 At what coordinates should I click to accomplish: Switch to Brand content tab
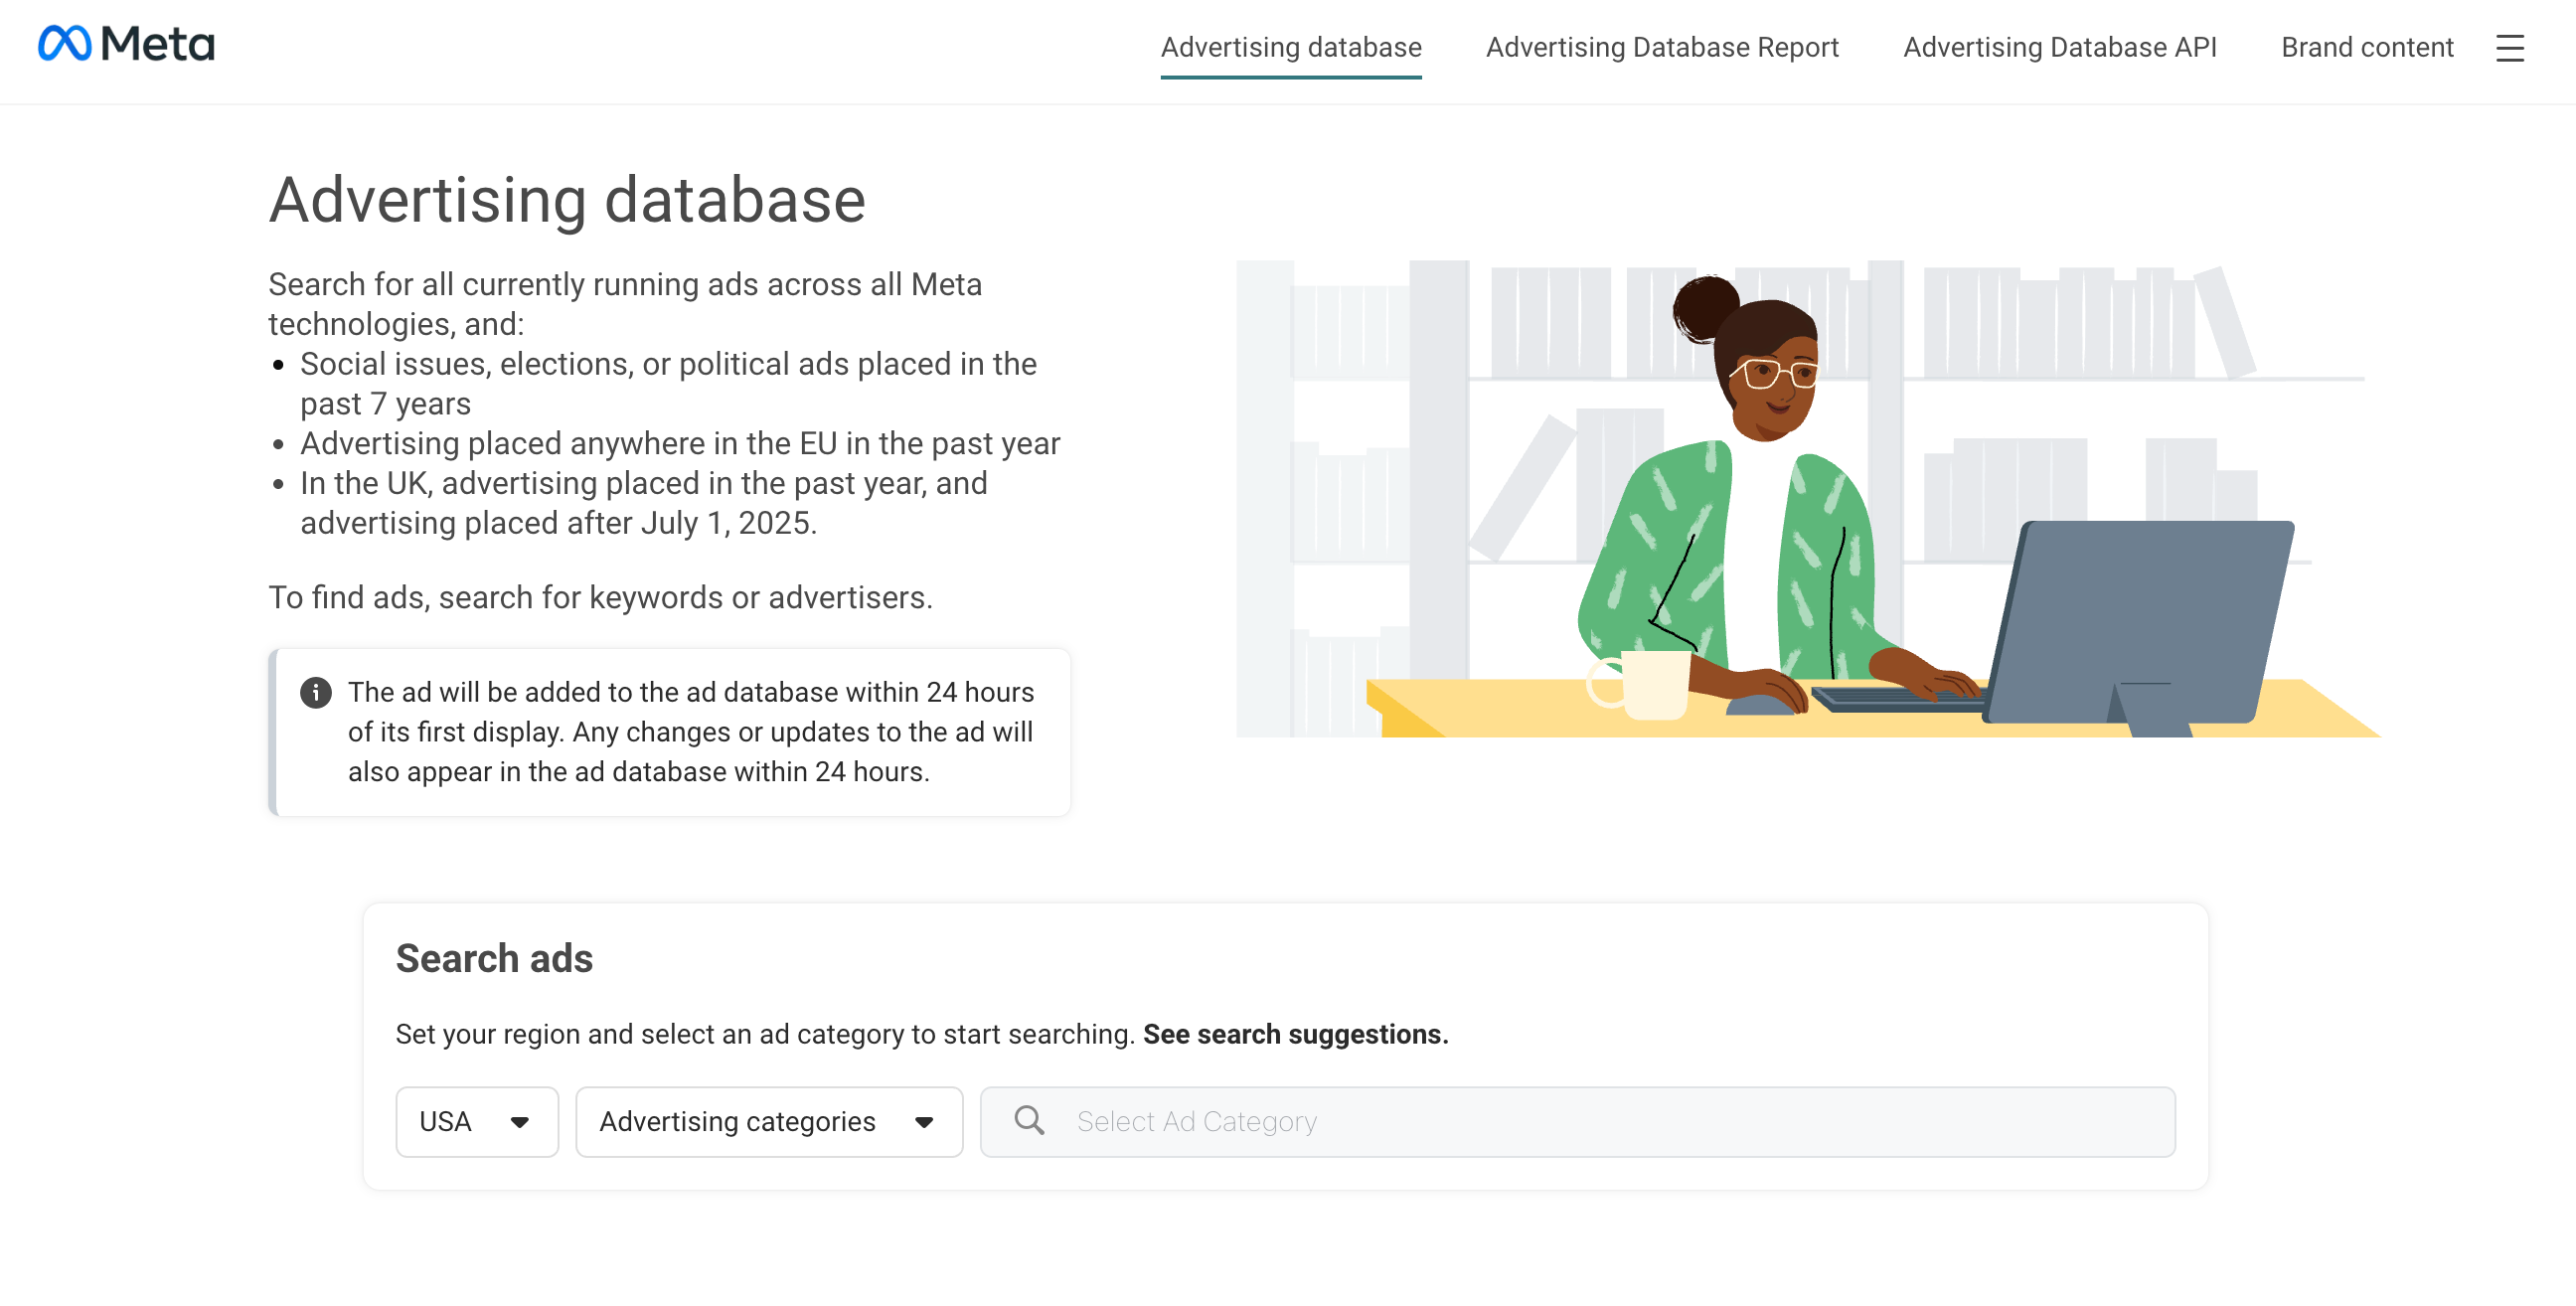point(2367,47)
